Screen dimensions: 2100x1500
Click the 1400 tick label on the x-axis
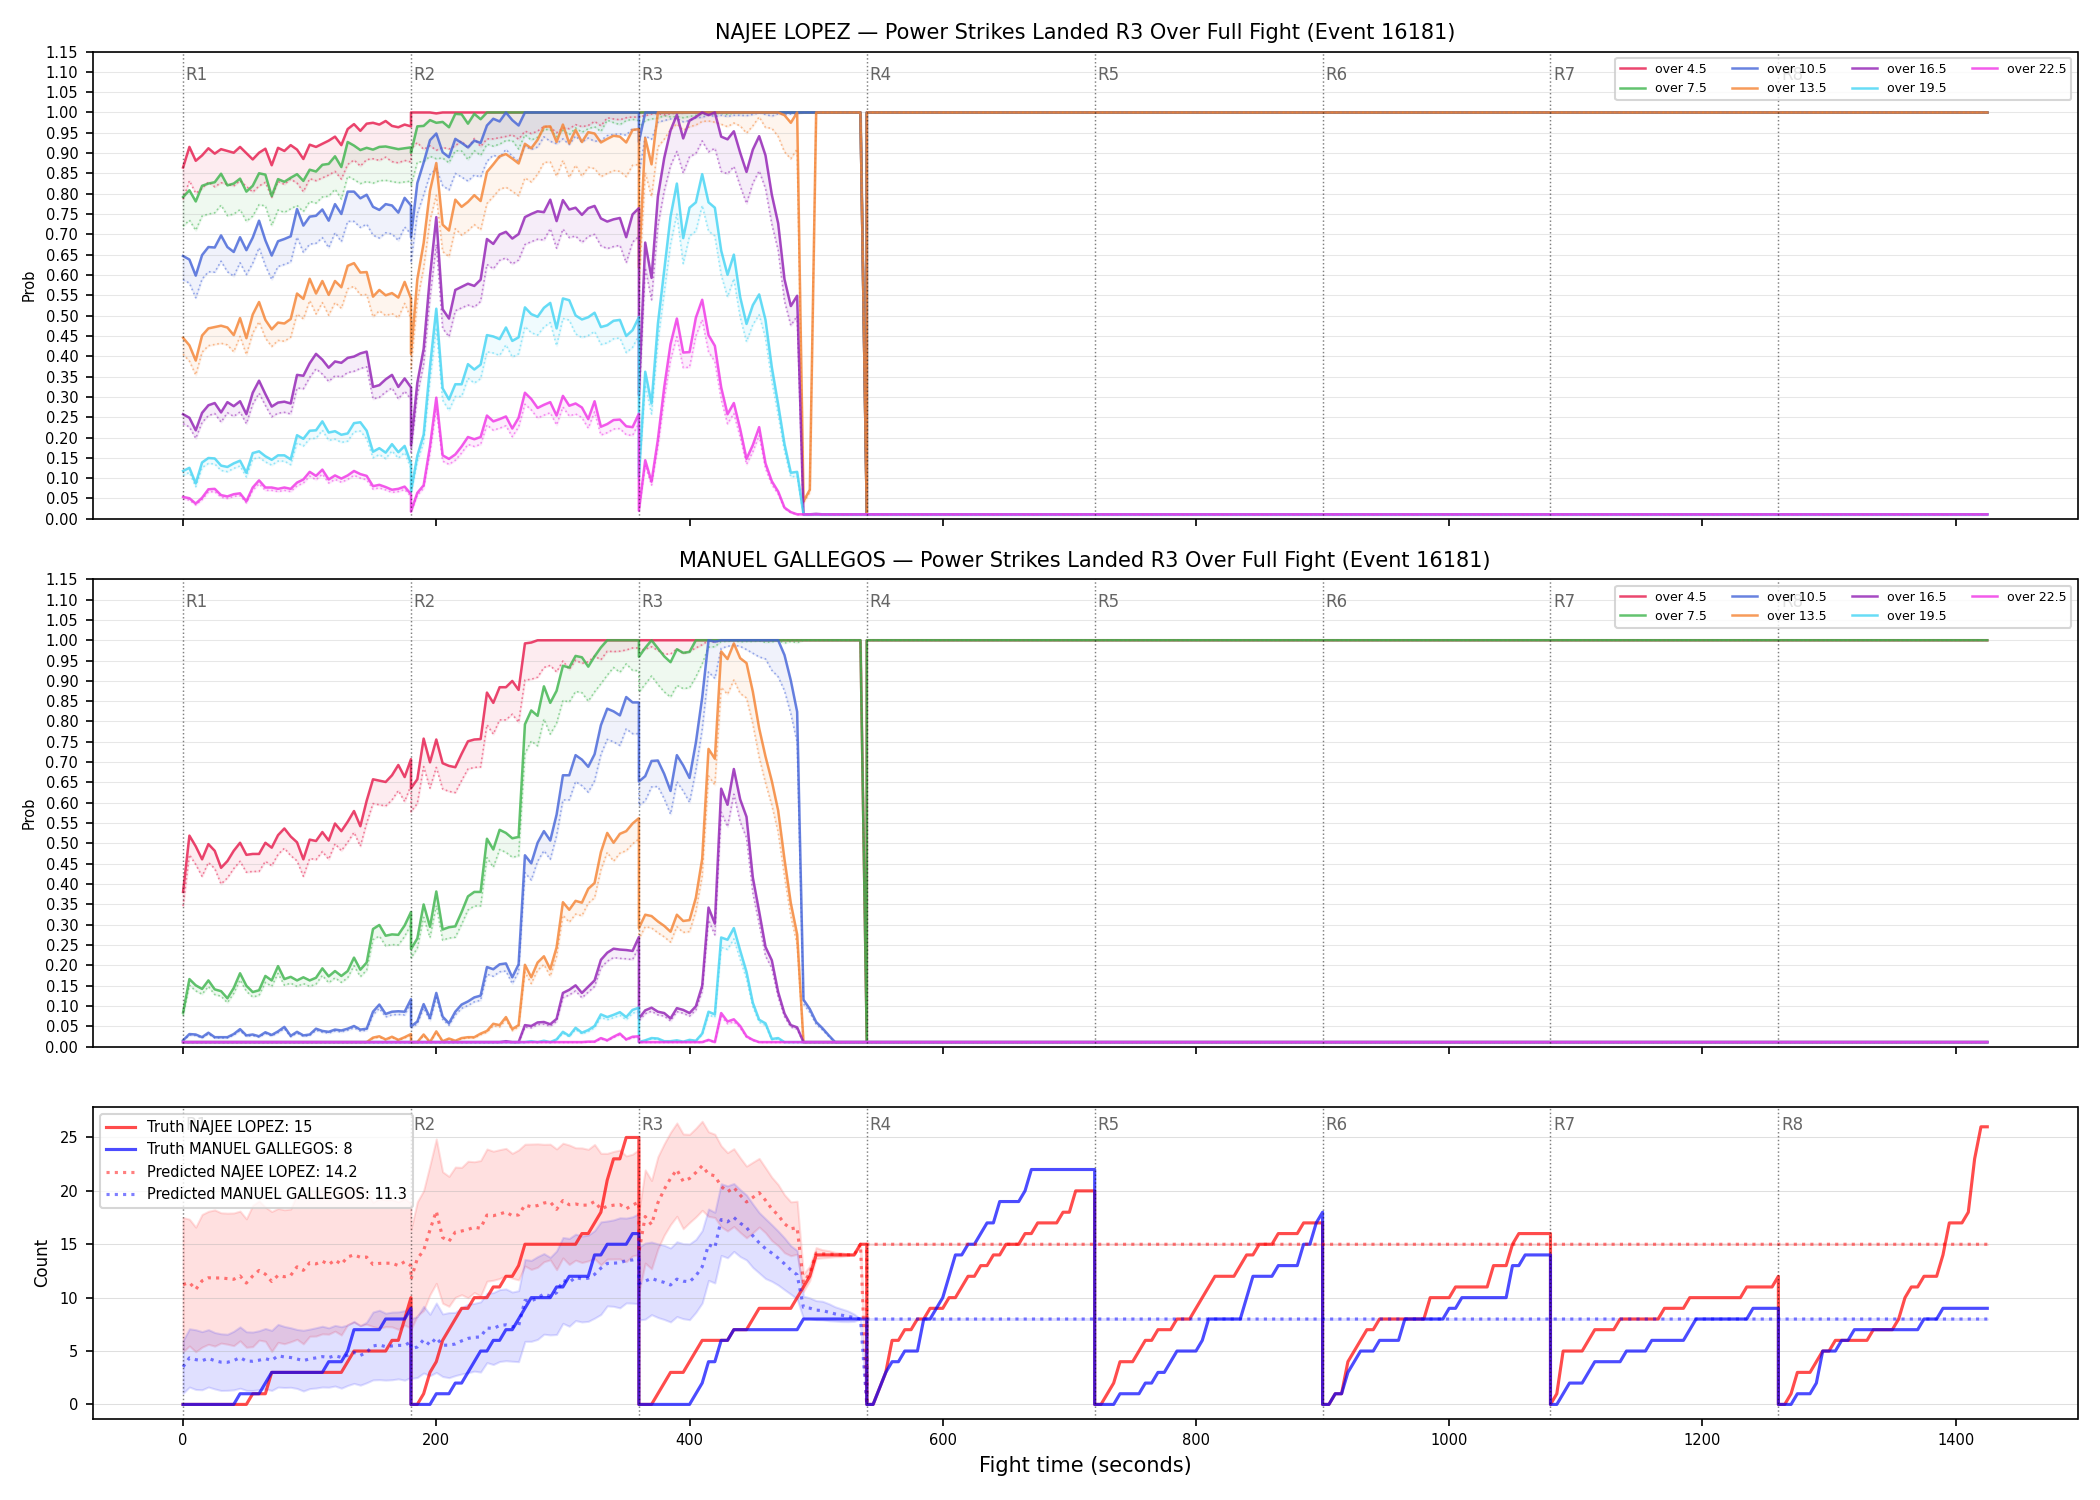pyautogui.click(x=1956, y=1440)
